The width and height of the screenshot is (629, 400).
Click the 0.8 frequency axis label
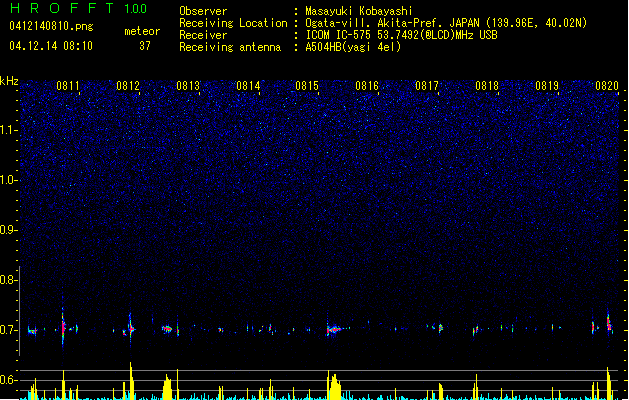point(8,280)
